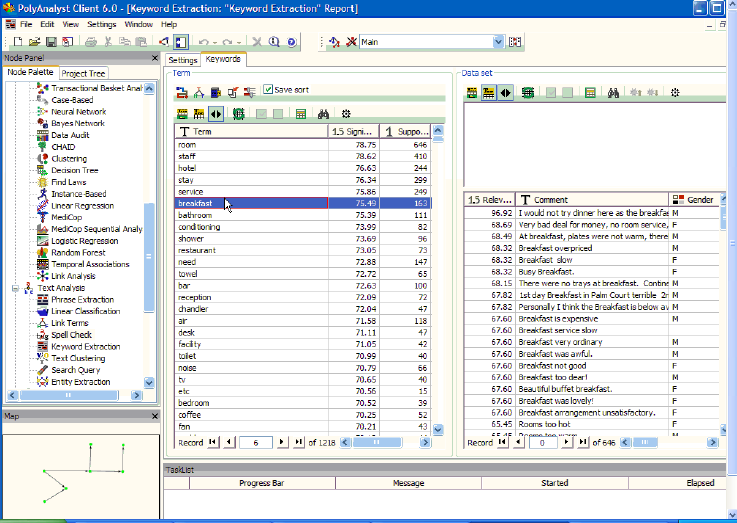Toggle the Save sort checkbox
Screen dimensions: 737x523
click(268, 90)
